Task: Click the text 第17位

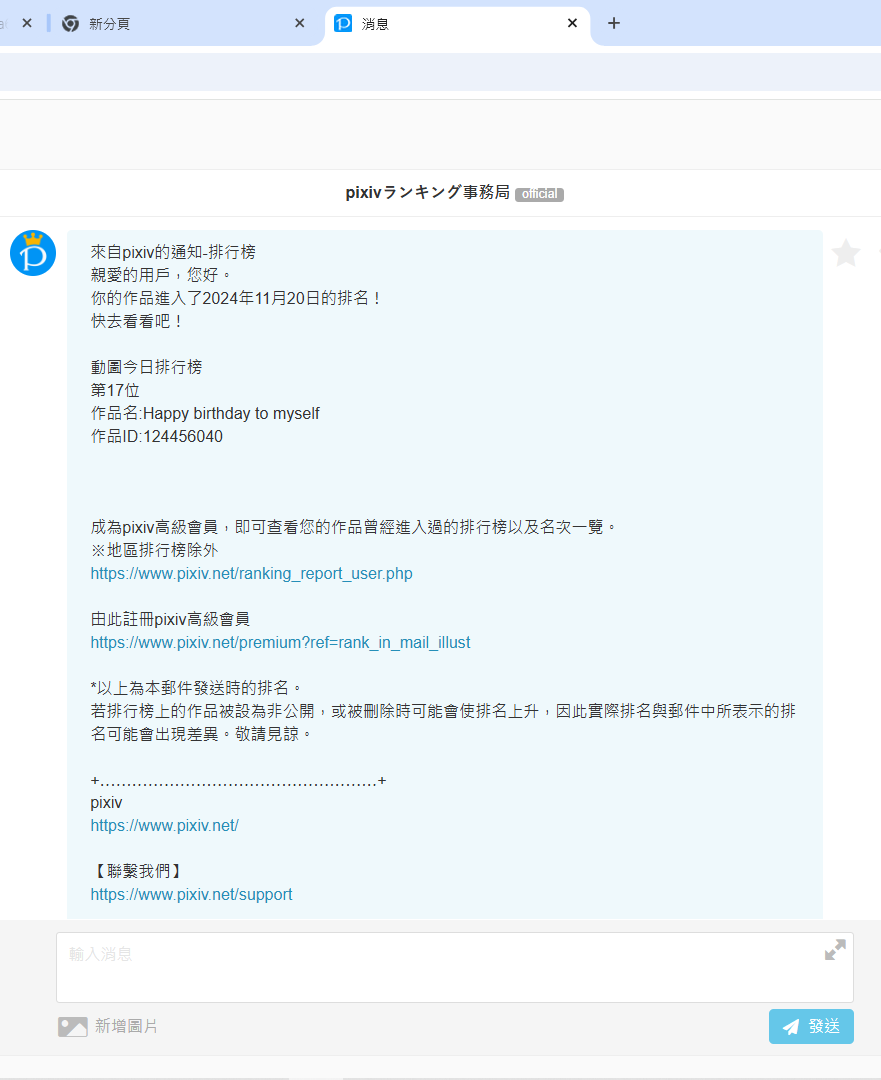Action: pyautogui.click(x=115, y=391)
